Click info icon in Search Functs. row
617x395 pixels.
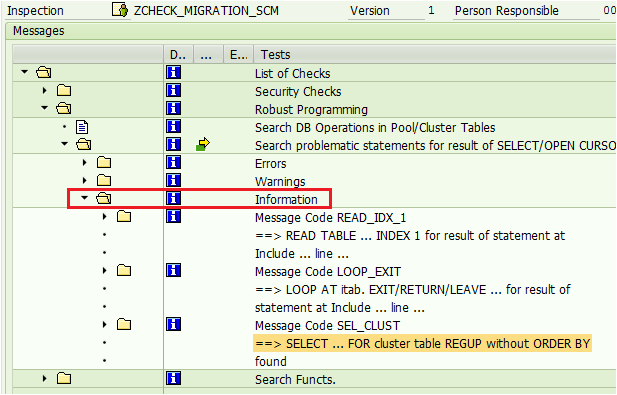[x=174, y=378]
